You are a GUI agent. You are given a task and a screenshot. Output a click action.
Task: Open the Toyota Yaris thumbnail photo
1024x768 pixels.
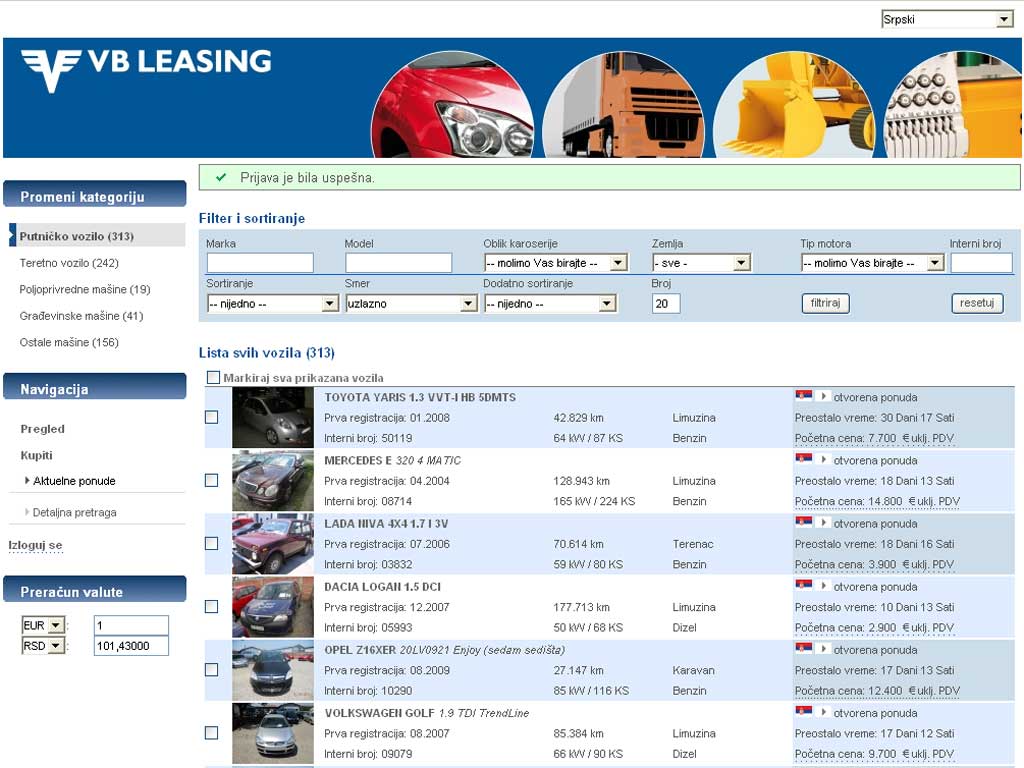[273, 417]
